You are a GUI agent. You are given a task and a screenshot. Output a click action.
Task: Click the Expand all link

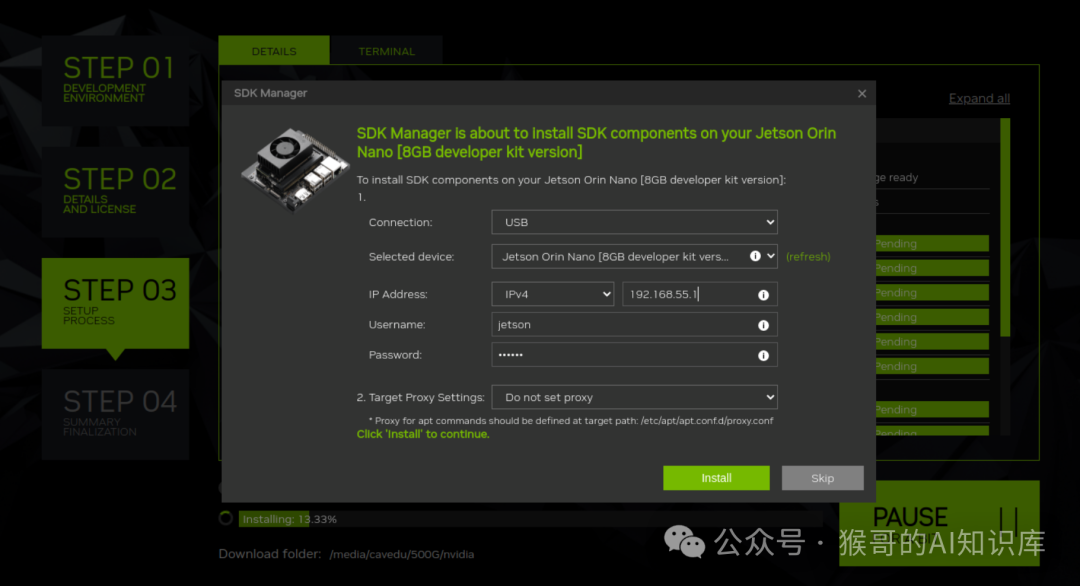pyautogui.click(x=979, y=98)
